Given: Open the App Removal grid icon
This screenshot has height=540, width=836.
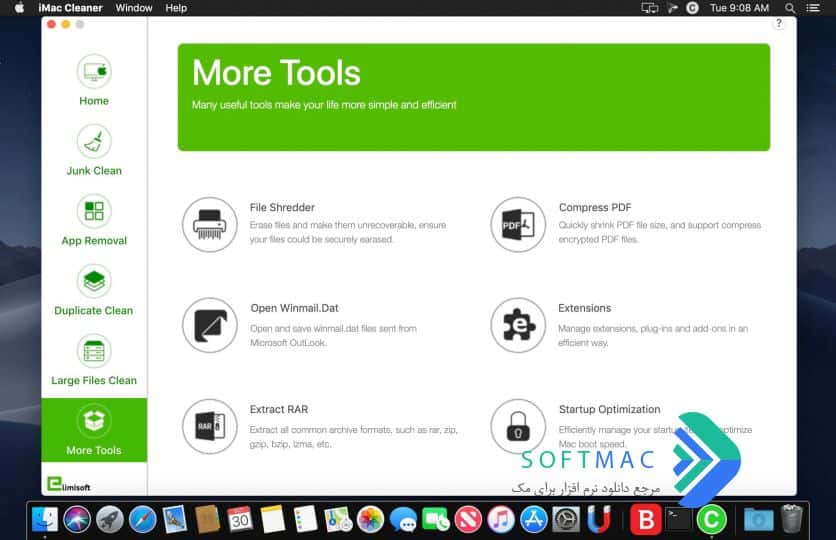Looking at the screenshot, I should 94,211.
